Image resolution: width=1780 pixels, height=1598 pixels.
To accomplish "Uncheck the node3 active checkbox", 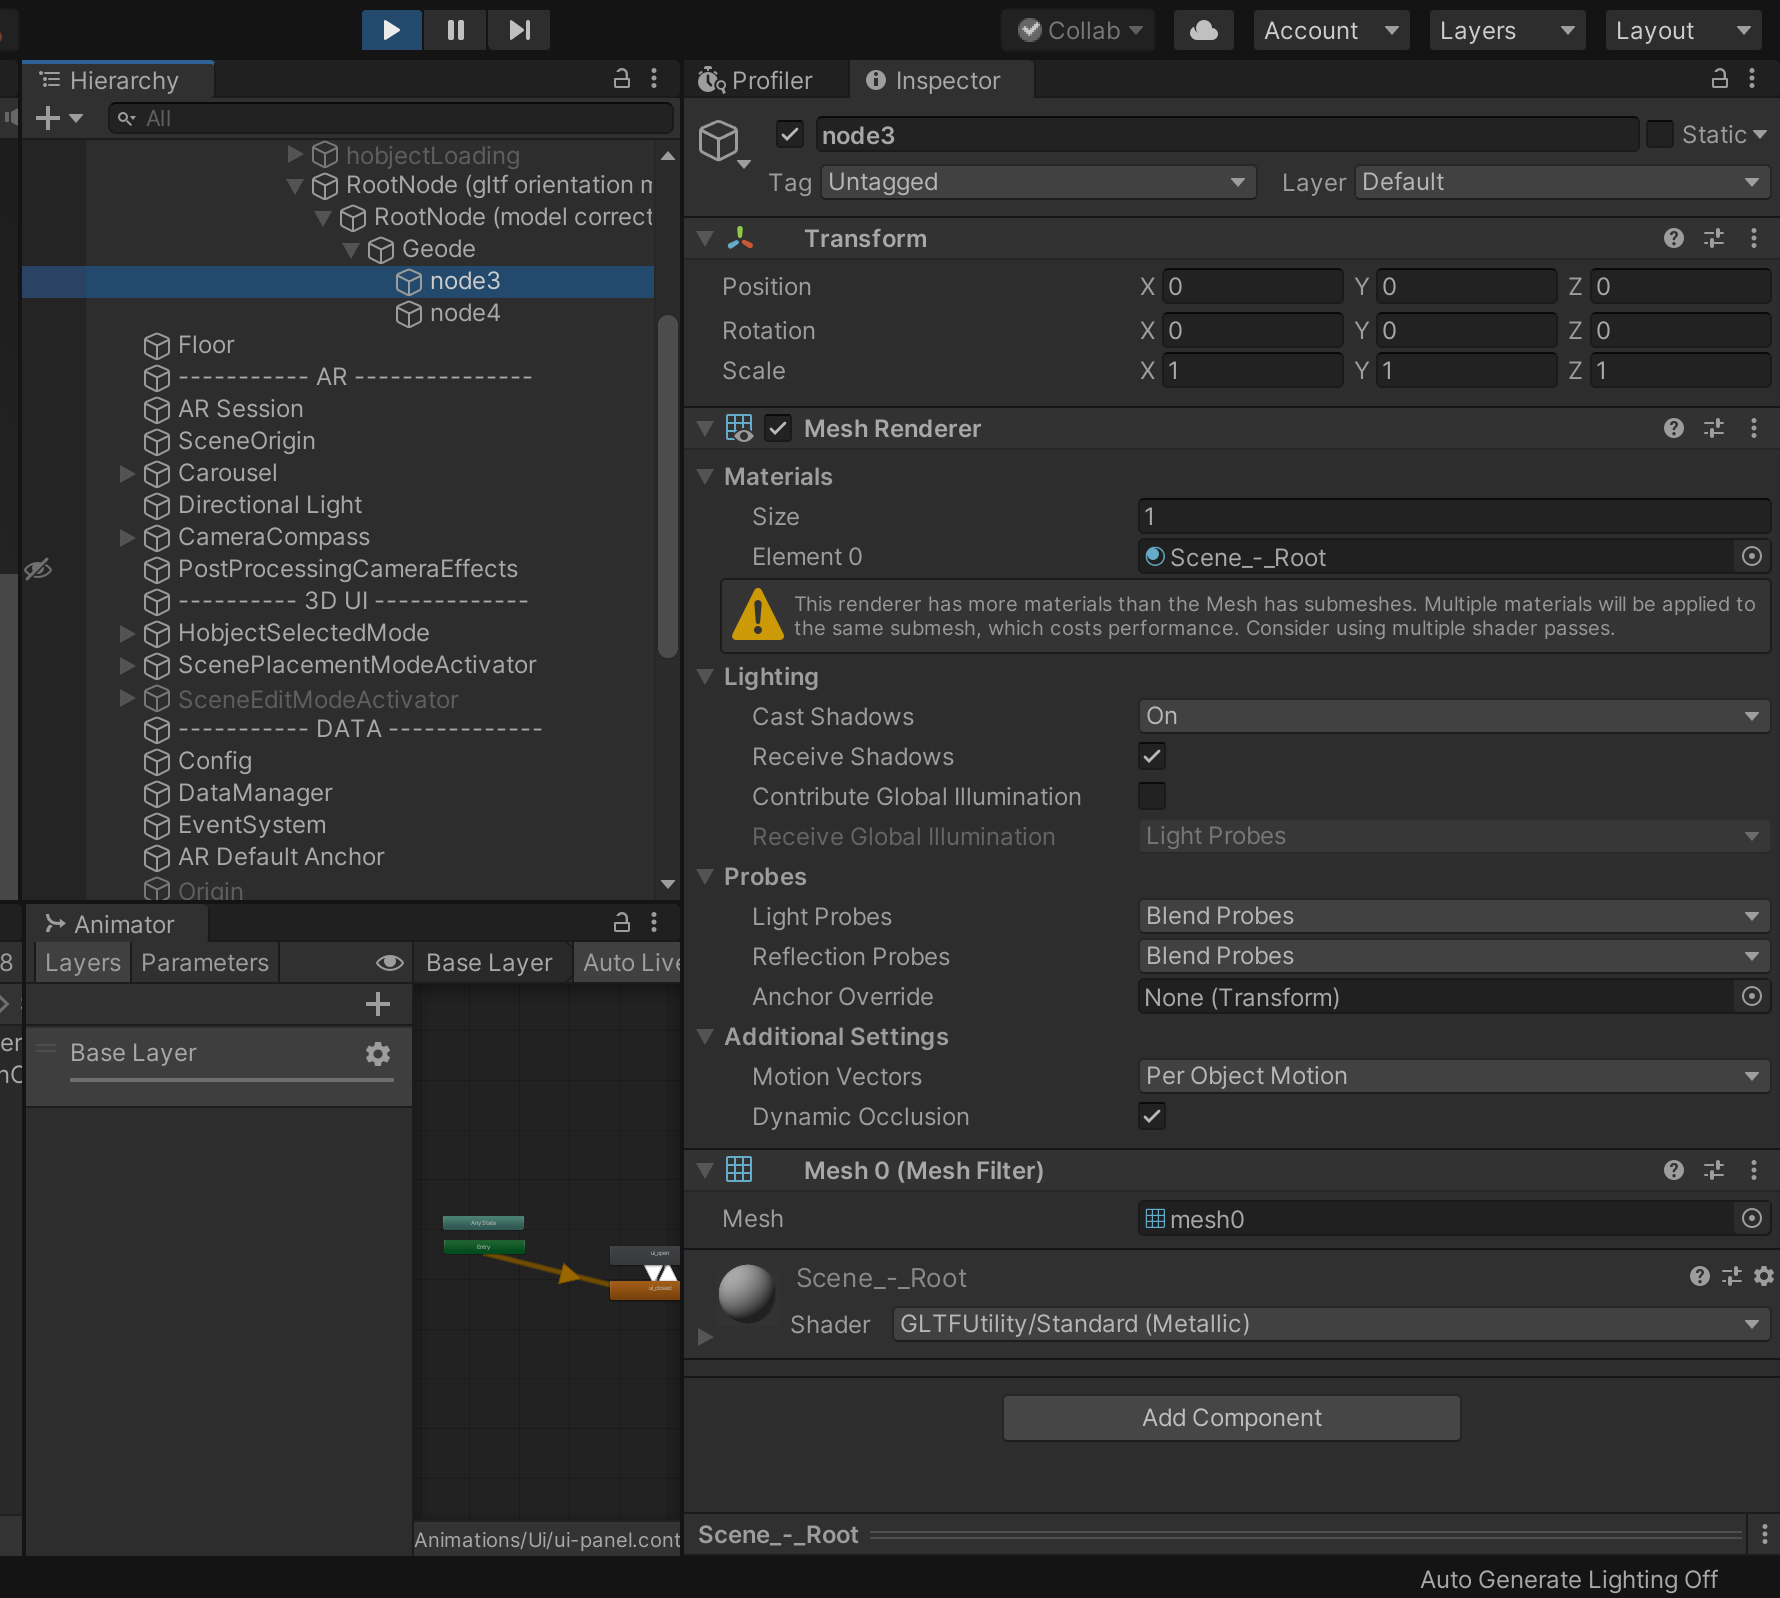I will (789, 134).
